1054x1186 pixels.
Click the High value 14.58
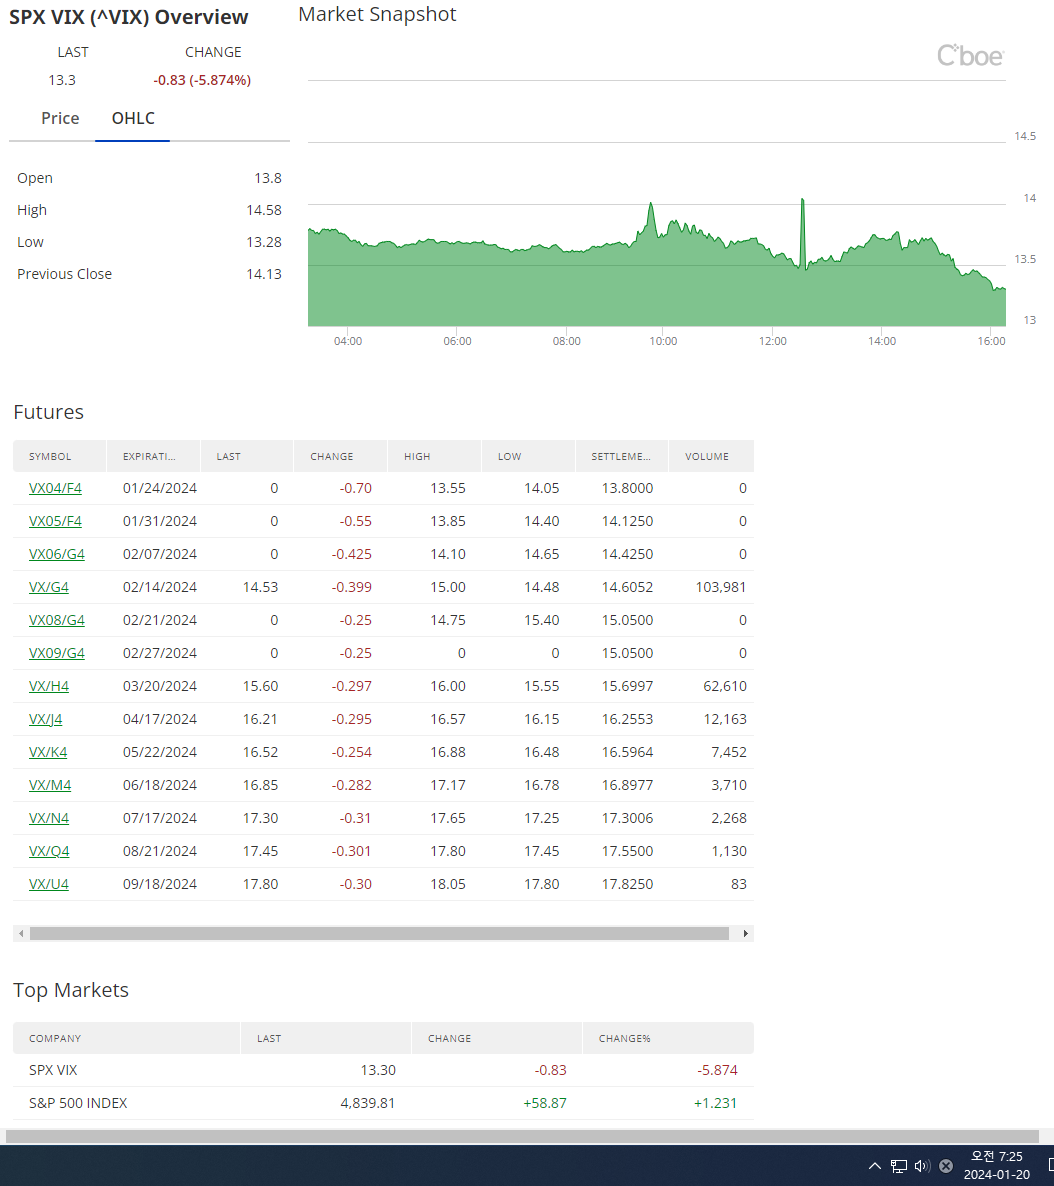pyautogui.click(x=264, y=210)
